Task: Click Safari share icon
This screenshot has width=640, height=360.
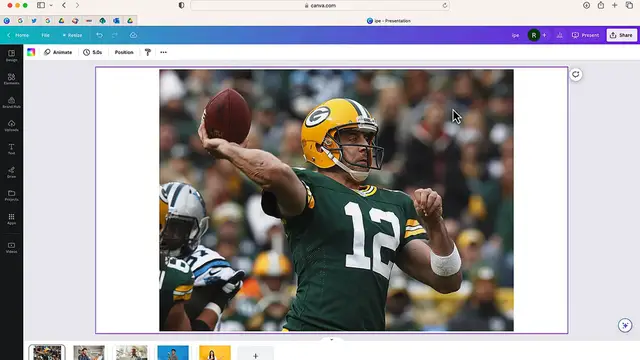Action: (601, 5)
